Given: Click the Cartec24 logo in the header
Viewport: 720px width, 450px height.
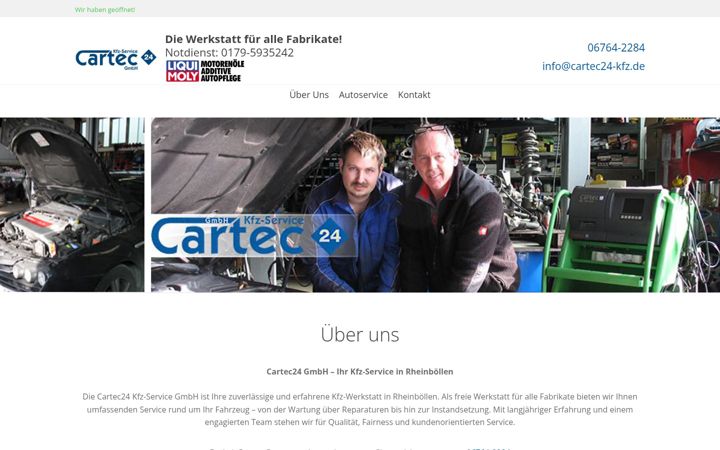Looking at the screenshot, I should click(116, 59).
